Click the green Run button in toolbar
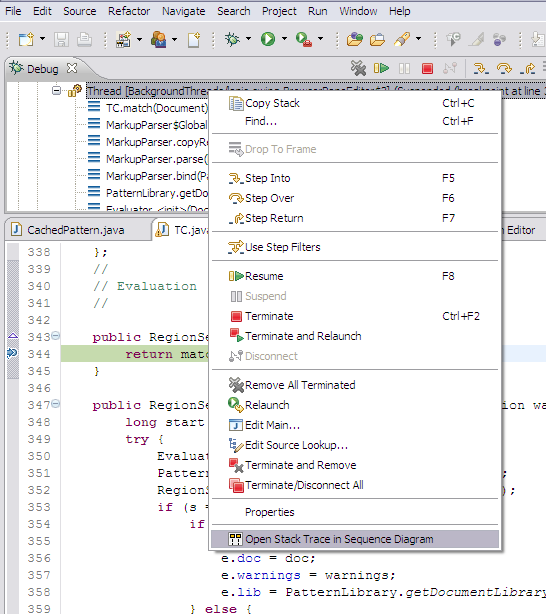The image size is (546, 614). pos(268,39)
